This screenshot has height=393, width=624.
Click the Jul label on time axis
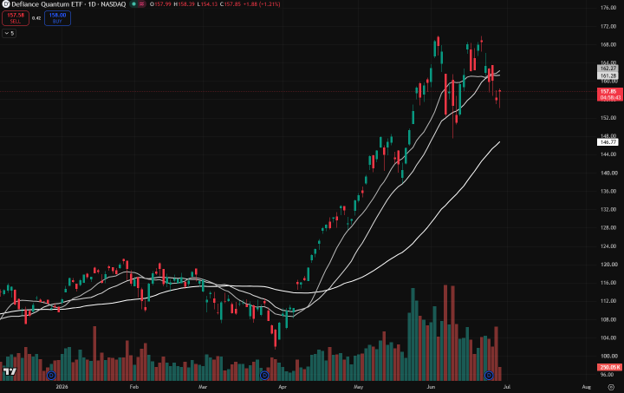coord(507,387)
